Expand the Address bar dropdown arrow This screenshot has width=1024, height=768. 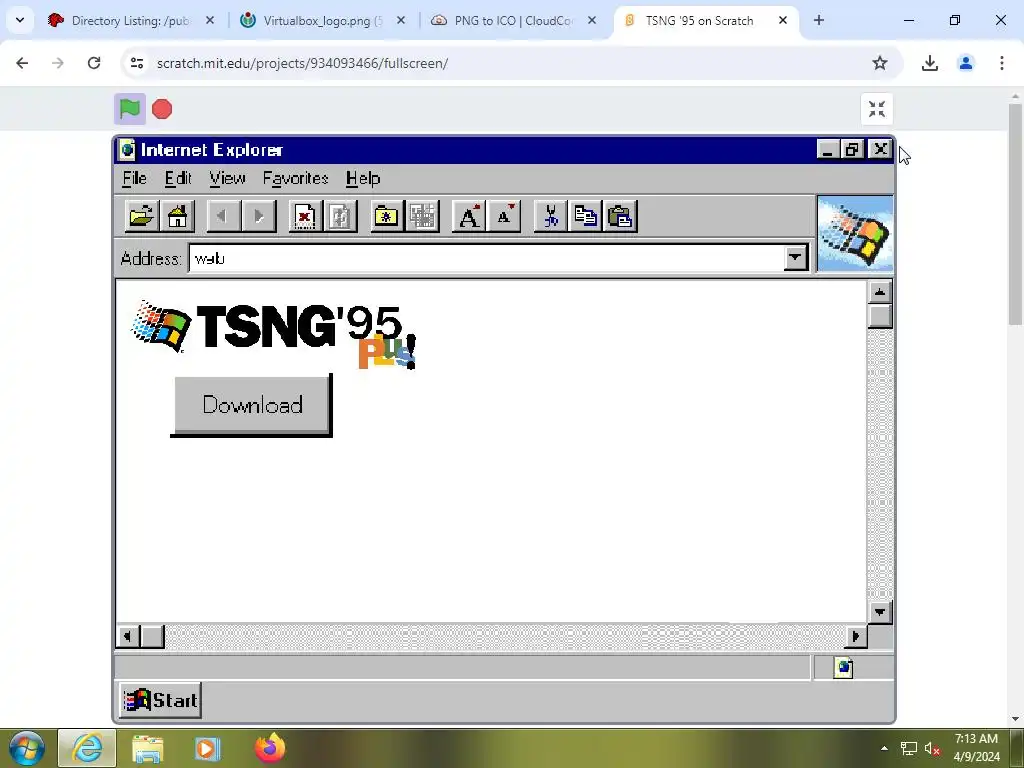795,258
